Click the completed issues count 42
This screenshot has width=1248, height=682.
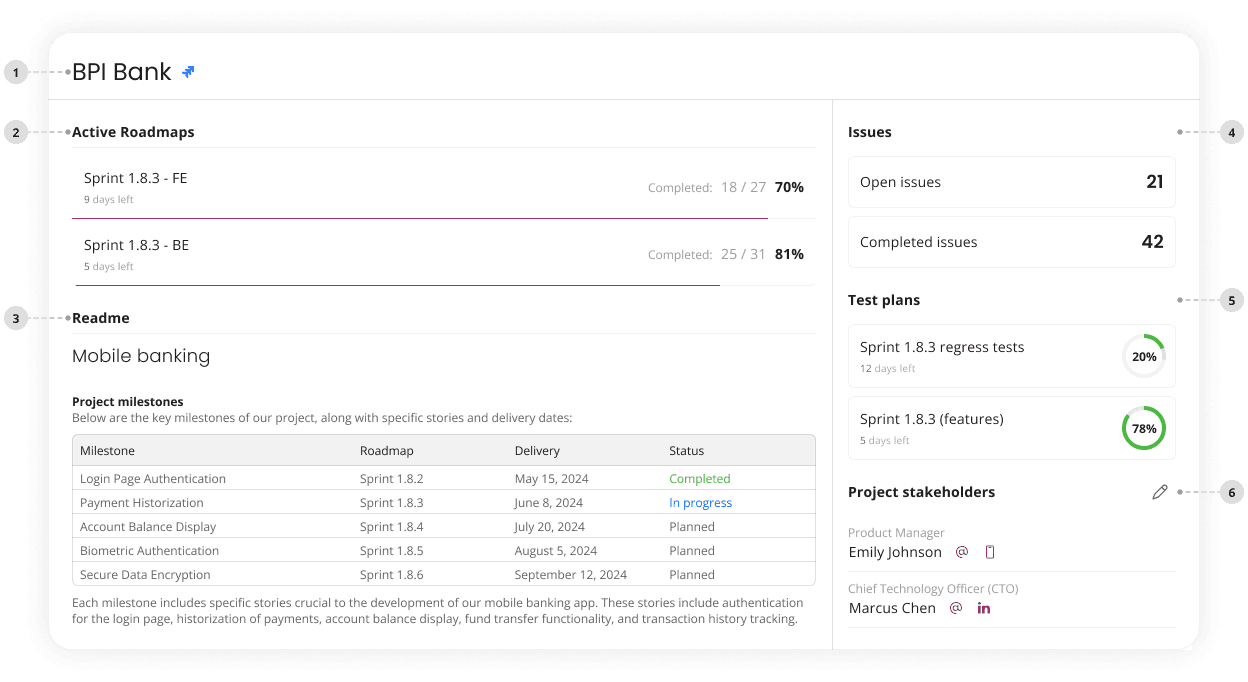click(x=1153, y=242)
